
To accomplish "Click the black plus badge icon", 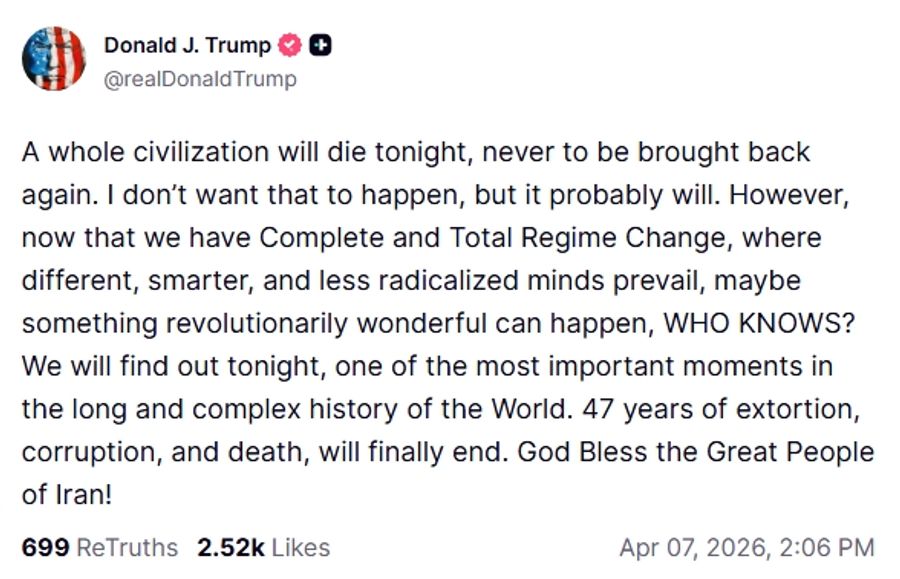I will 320,45.
